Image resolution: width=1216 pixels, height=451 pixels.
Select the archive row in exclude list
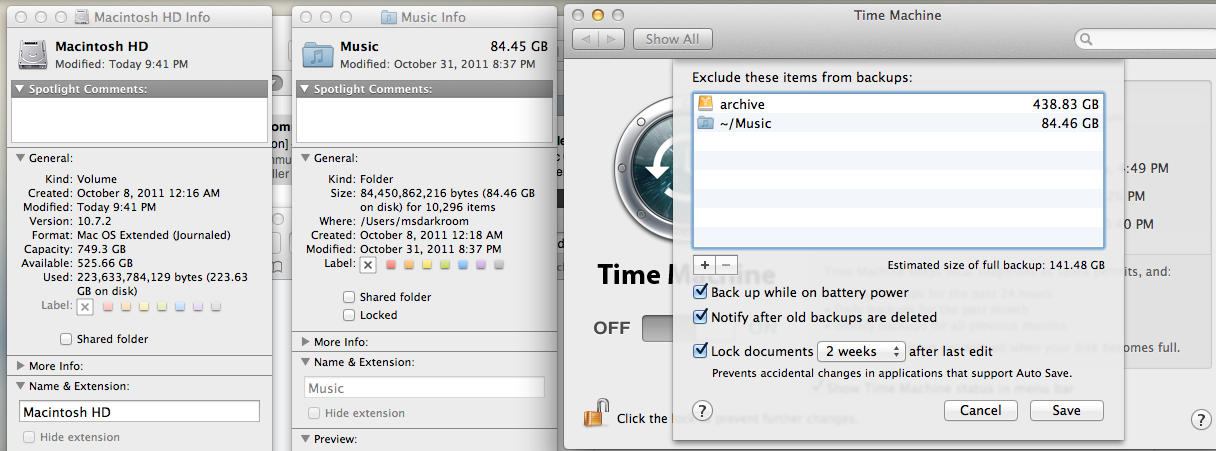pos(898,104)
